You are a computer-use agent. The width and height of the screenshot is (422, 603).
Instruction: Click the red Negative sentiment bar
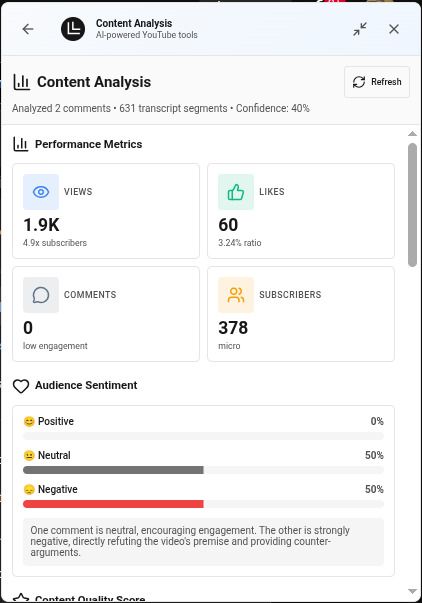113,504
